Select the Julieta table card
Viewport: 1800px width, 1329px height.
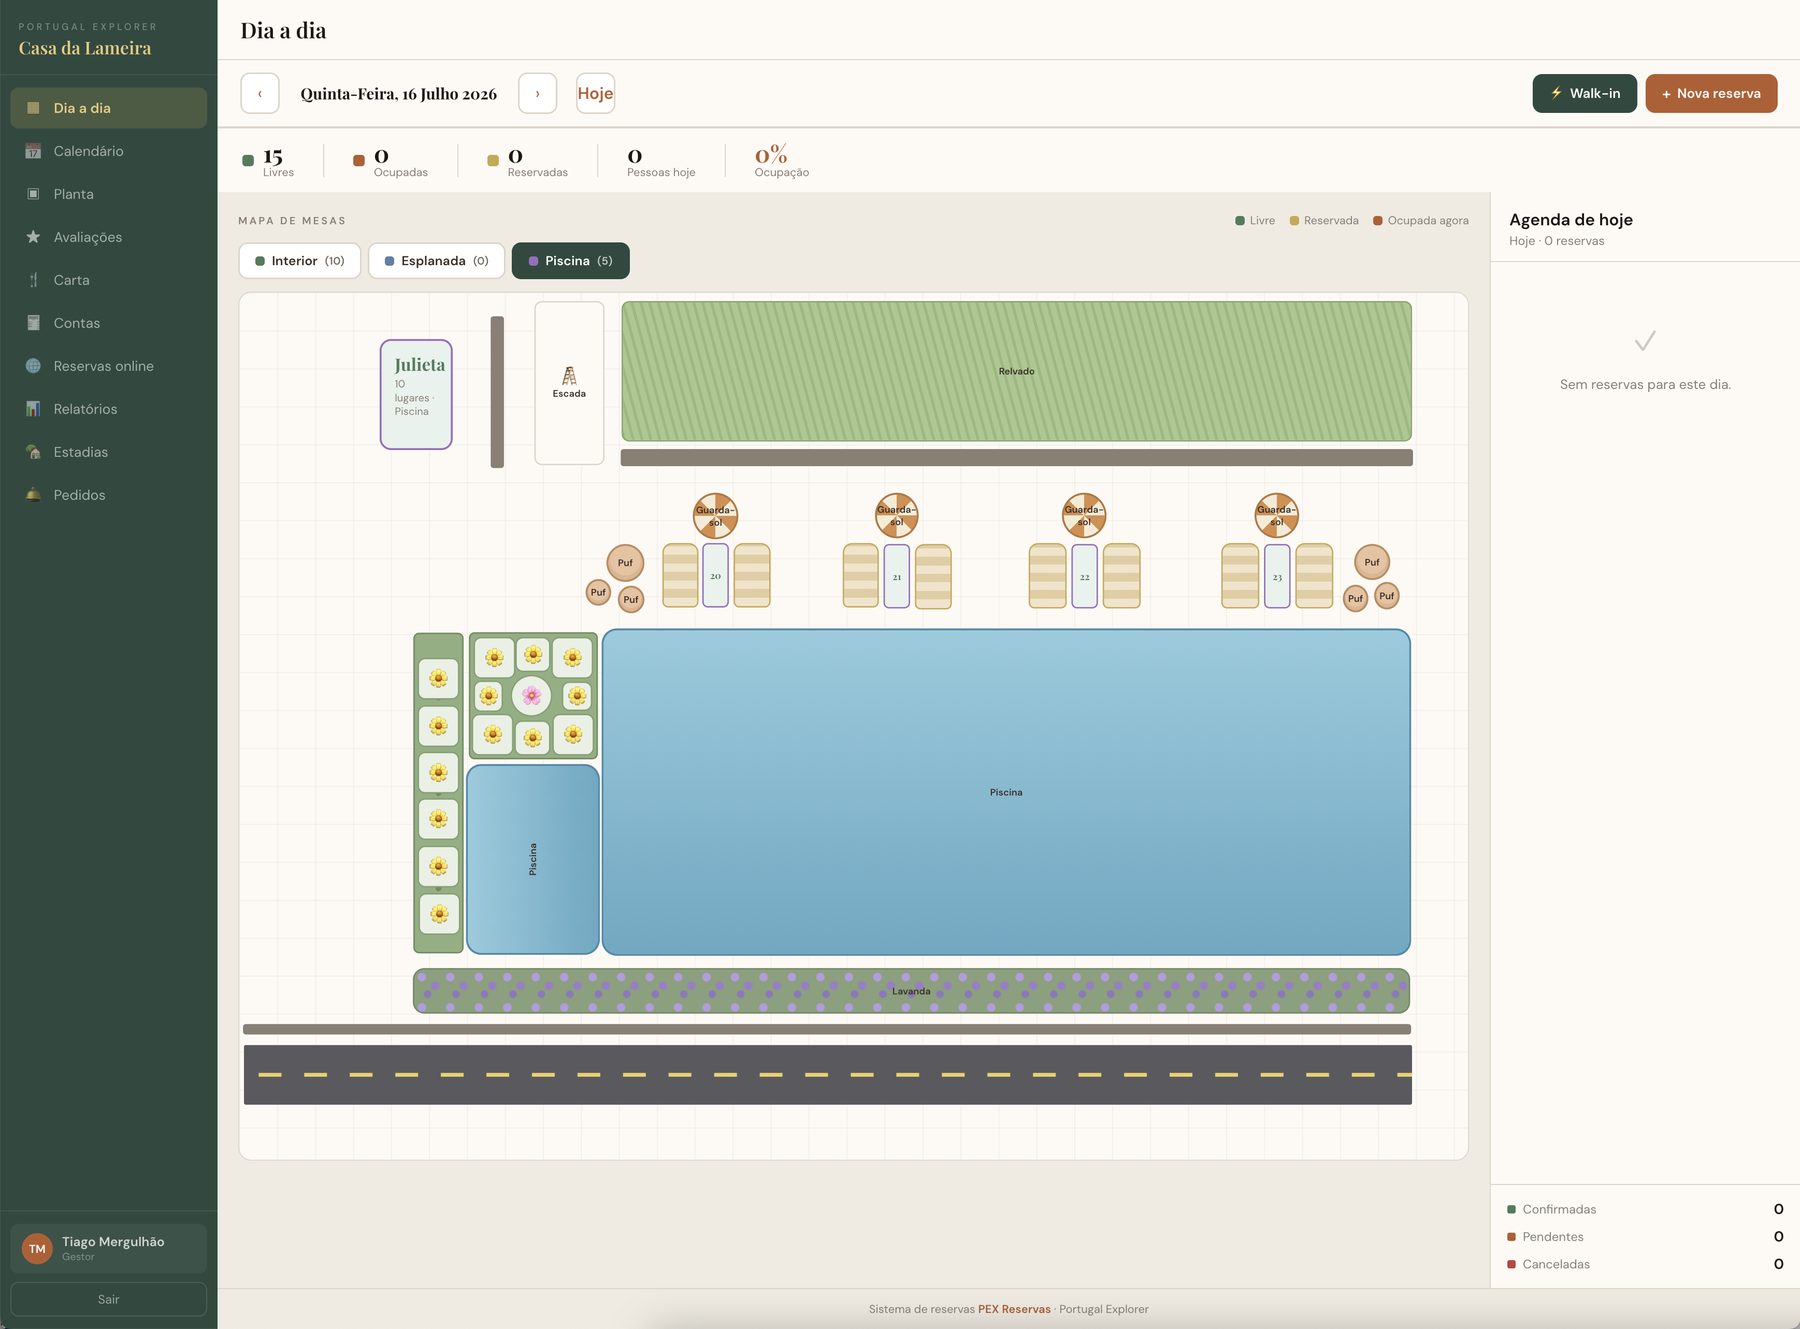click(416, 394)
